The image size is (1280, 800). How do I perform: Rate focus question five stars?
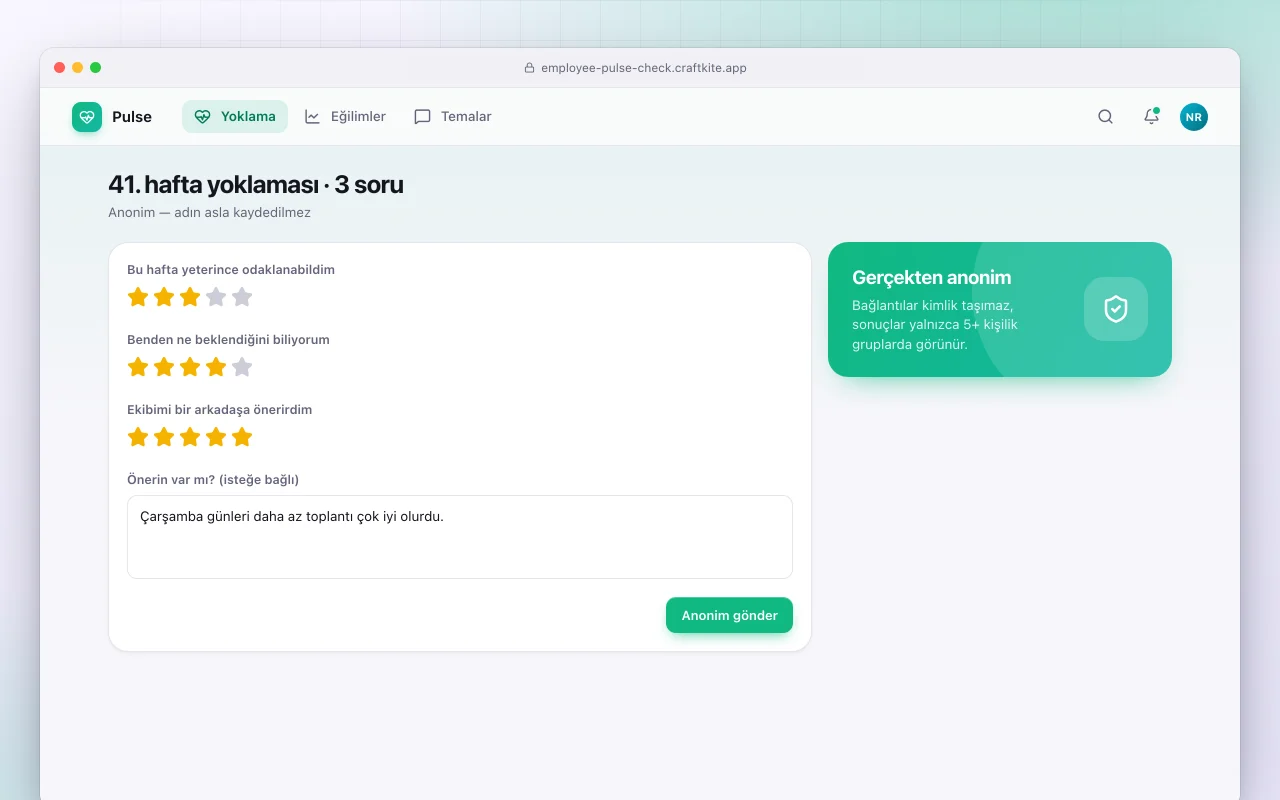[242, 297]
